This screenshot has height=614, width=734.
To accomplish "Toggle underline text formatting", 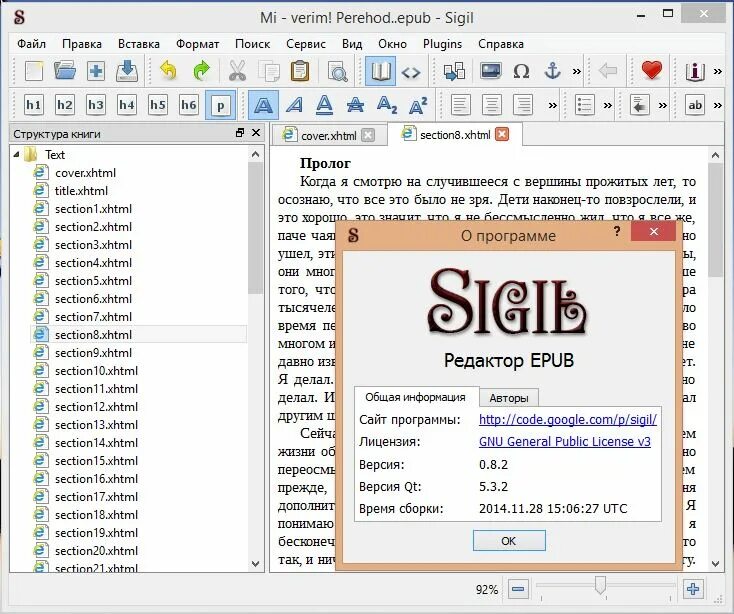I will pos(324,105).
